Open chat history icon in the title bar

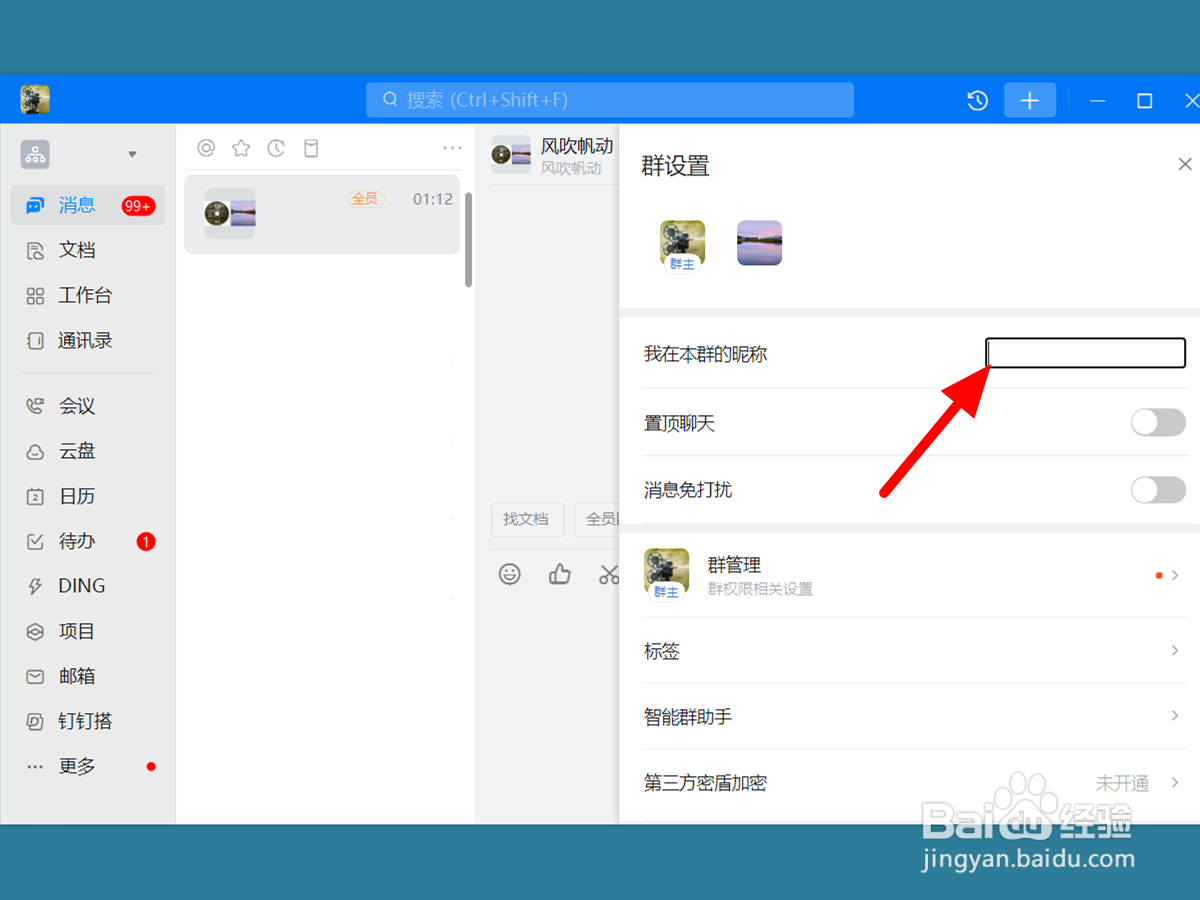[x=977, y=100]
